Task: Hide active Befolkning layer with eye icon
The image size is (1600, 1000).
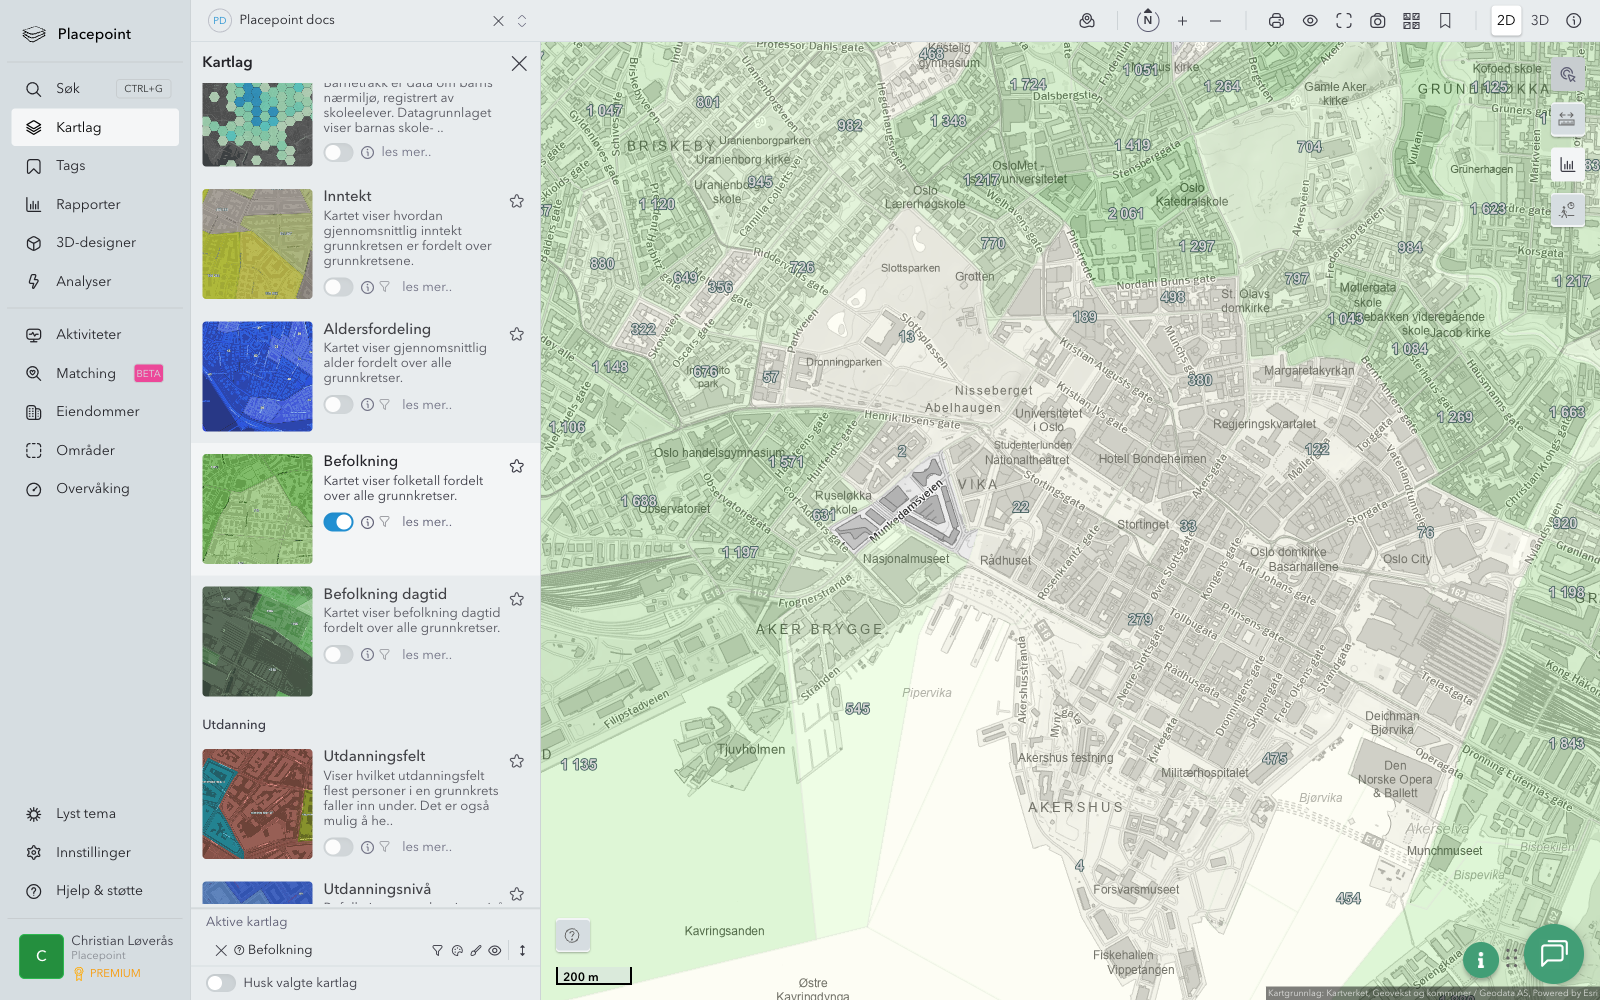Action: 495,951
